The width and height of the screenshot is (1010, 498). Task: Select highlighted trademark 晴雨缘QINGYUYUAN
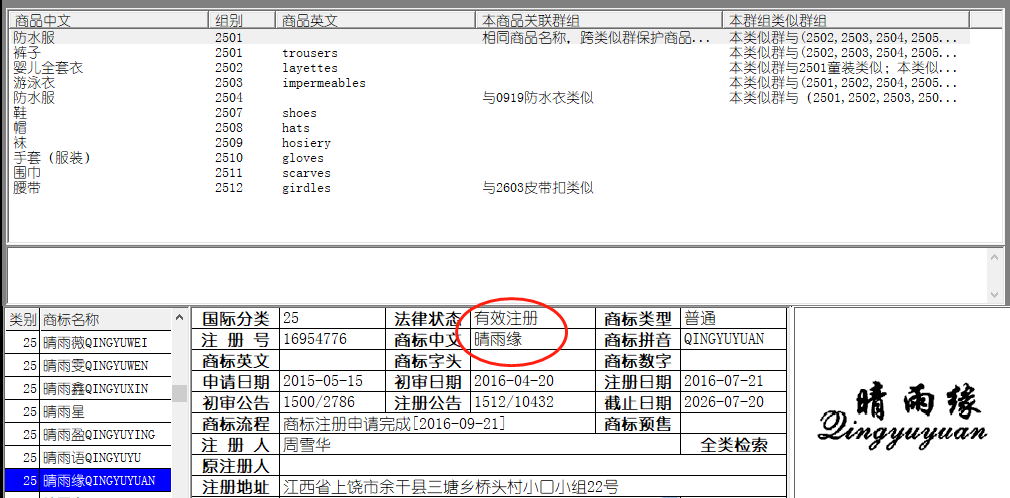point(88,481)
